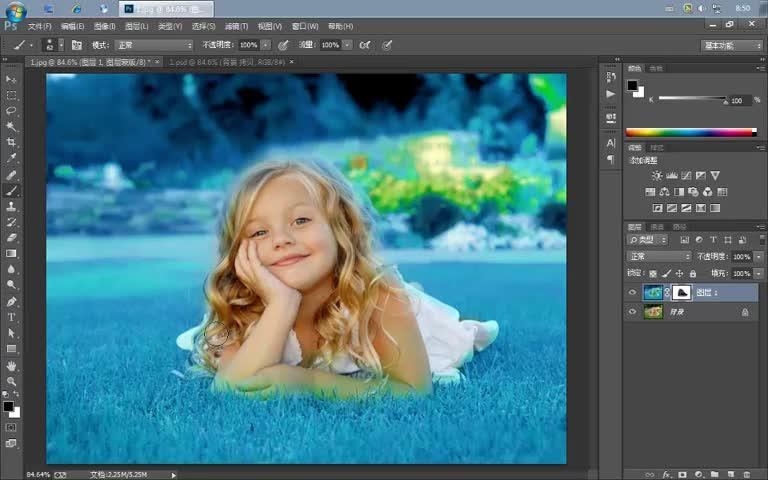Viewport: 768px width, 480px height.
Task: Open the layer filter type dropdown
Action: click(x=647, y=240)
